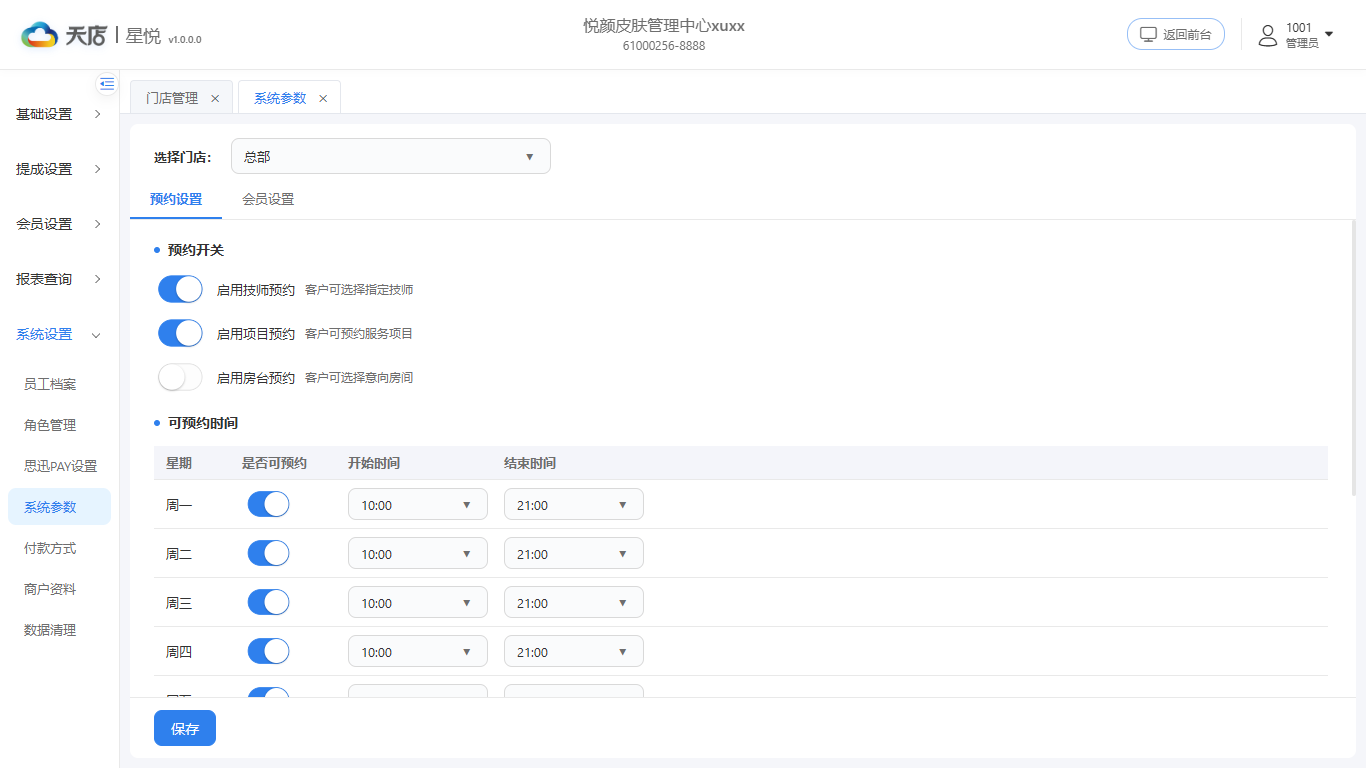This screenshot has height=768, width=1366.
Task: Toggle 启用项目预约 switch
Action: point(180,333)
